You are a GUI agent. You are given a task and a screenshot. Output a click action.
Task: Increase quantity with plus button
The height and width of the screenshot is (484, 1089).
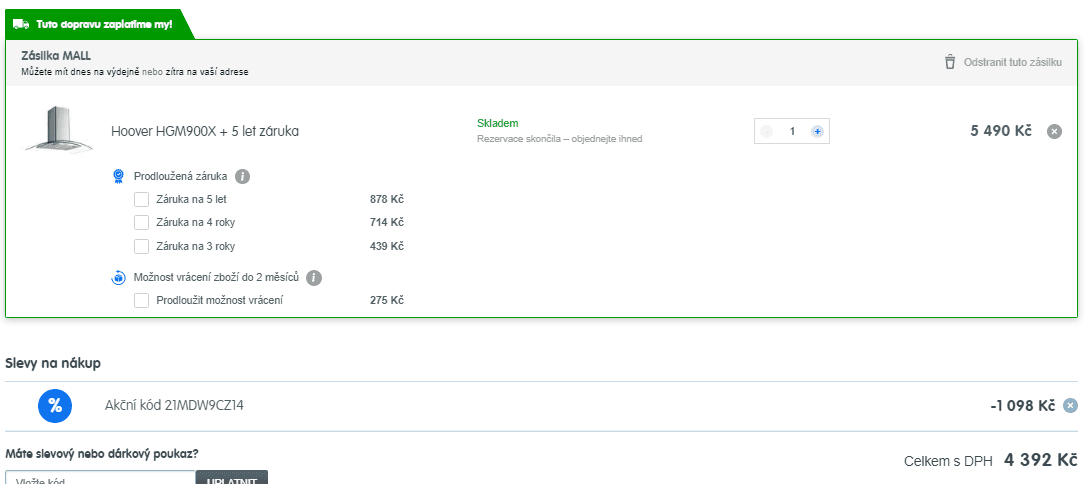pyautogui.click(x=817, y=131)
